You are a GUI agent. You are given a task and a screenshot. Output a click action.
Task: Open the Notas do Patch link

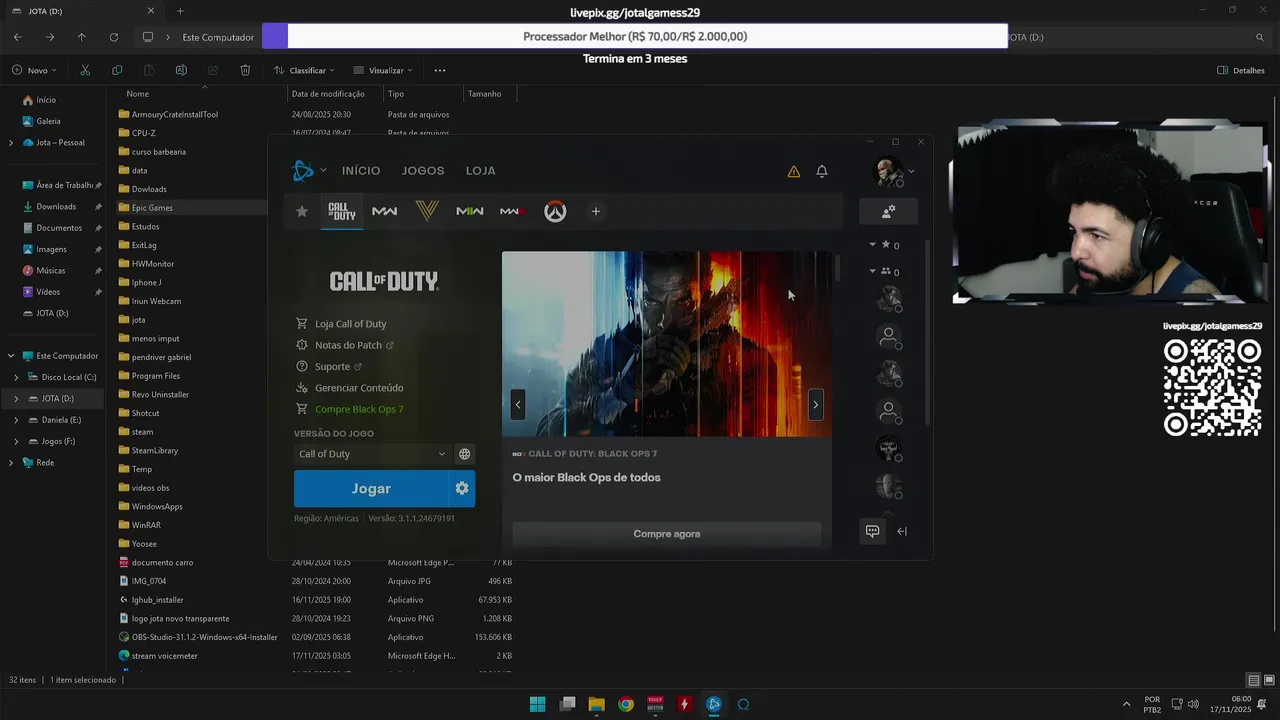tap(348, 345)
